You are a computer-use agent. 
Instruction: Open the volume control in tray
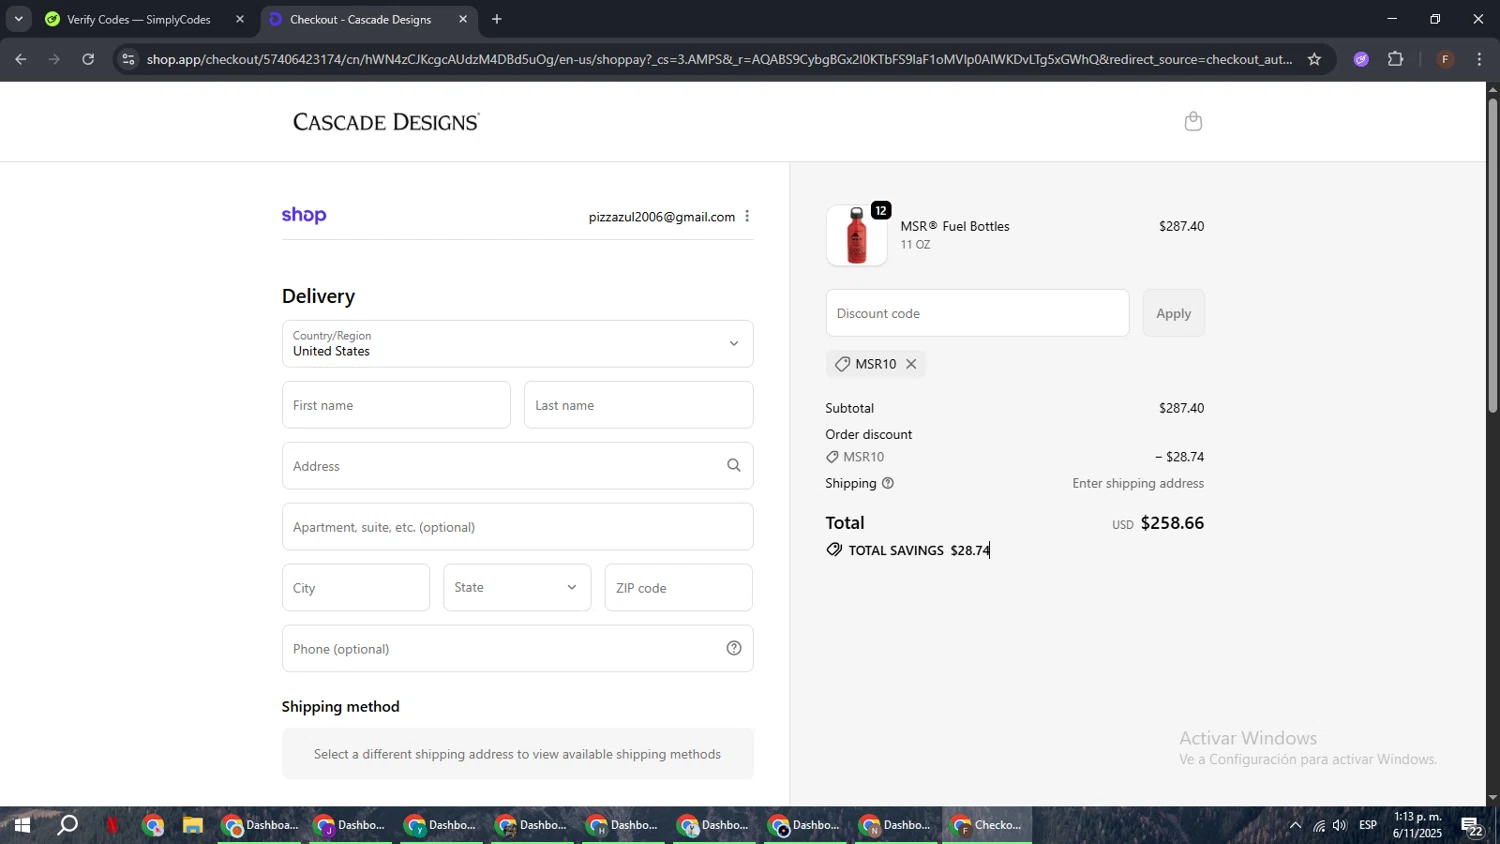1340,826
